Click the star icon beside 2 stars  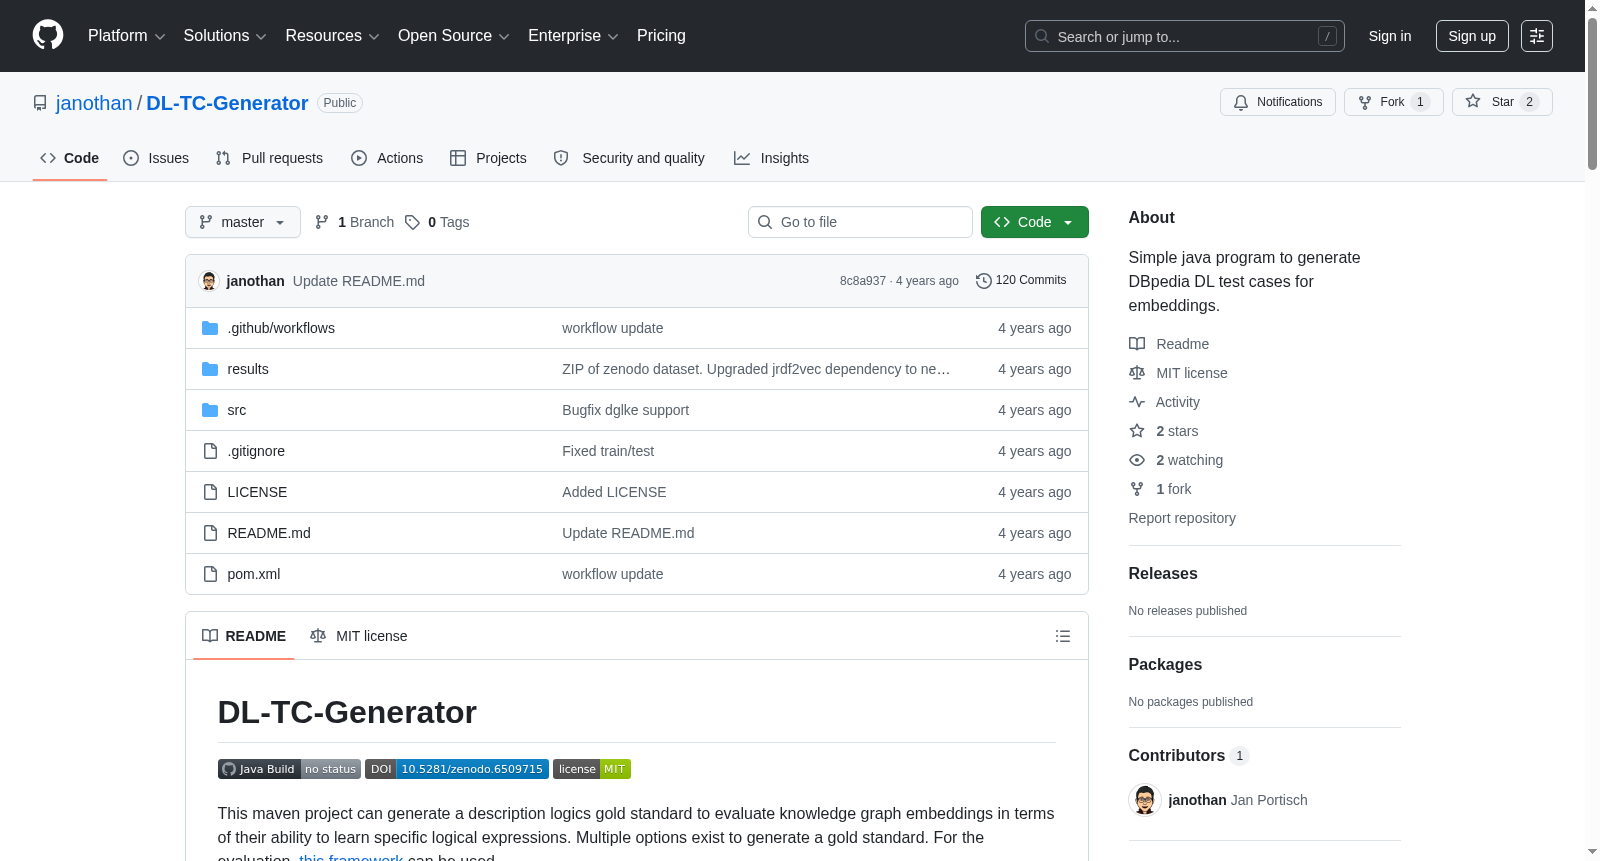1137,431
